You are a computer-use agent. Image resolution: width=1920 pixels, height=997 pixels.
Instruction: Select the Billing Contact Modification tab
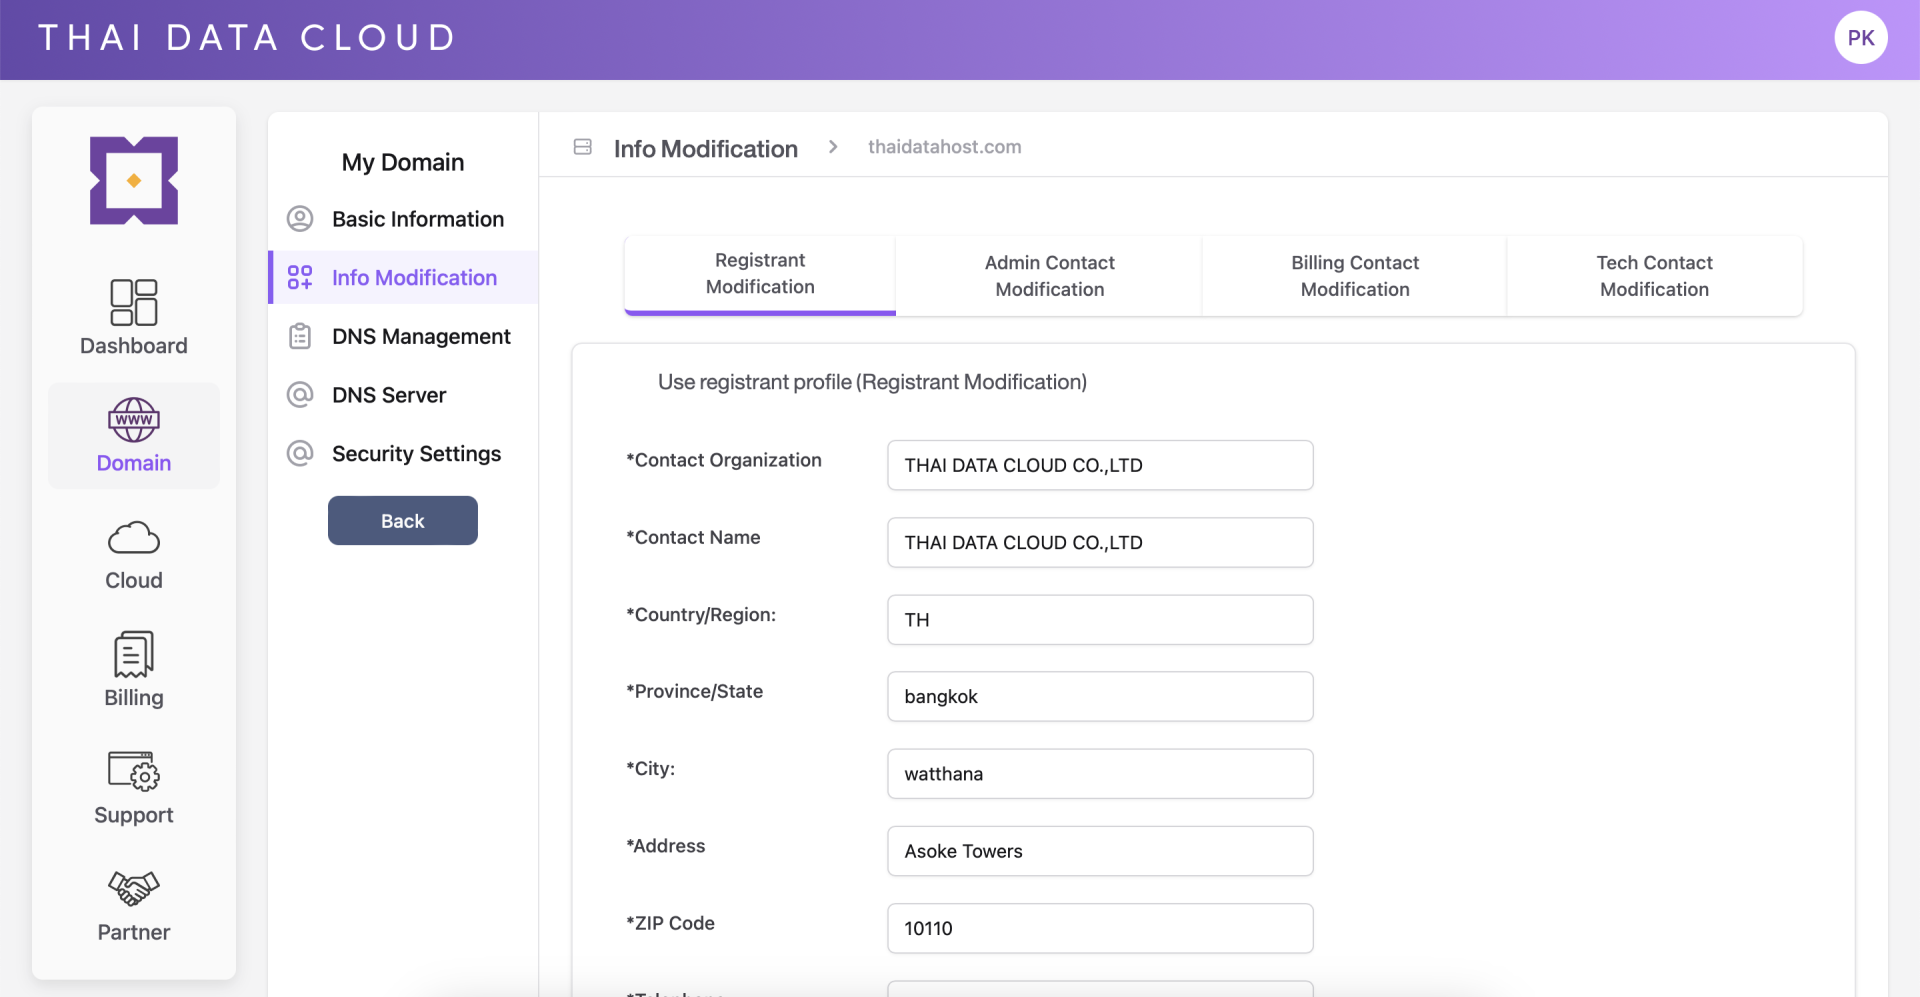tap(1354, 276)
